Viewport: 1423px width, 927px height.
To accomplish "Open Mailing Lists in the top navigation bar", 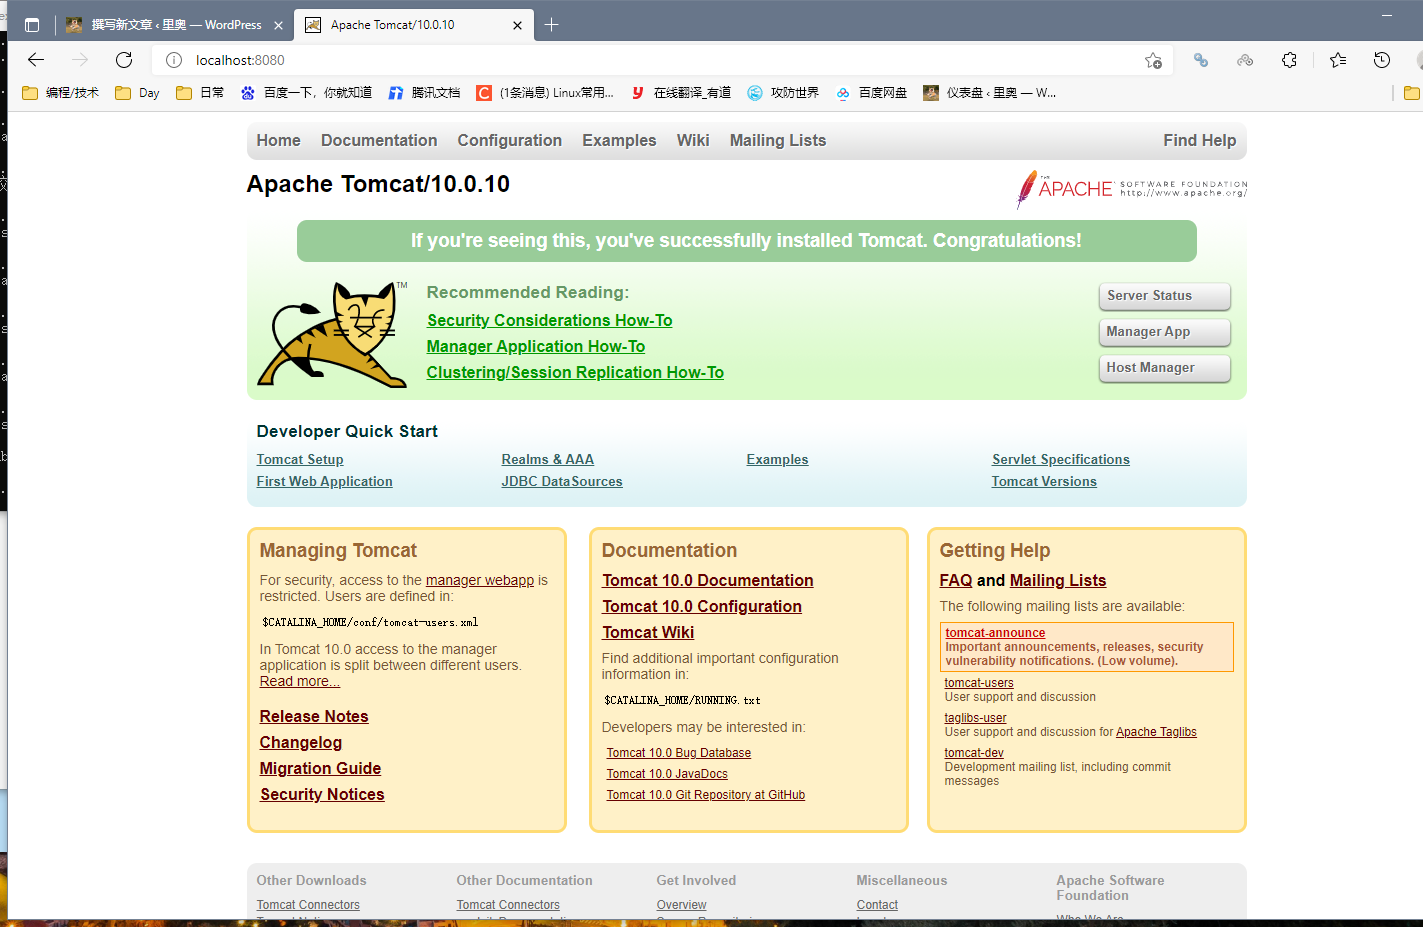I will point(778,141).
